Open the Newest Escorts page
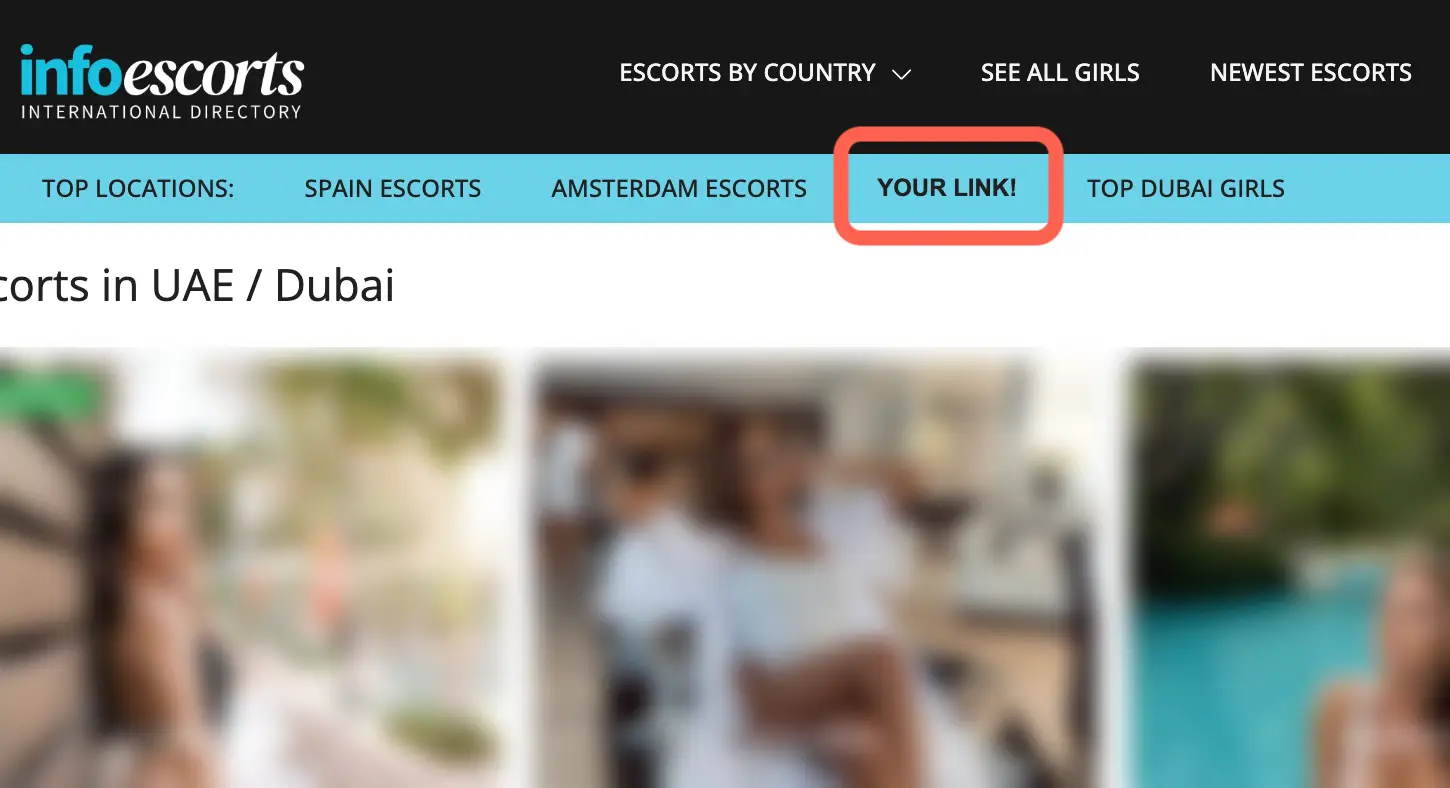The width and height of the screenshot is (1450, 788). pos(1310,73)
